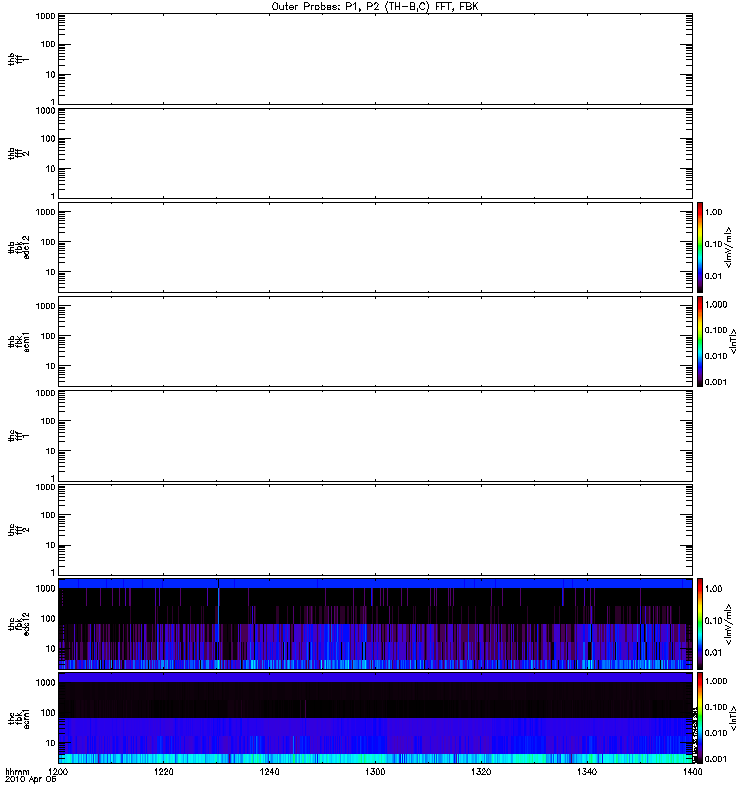750x800 pixels.
Task: Click the '1300' time axis label
Action: click(x=375, y=772)
